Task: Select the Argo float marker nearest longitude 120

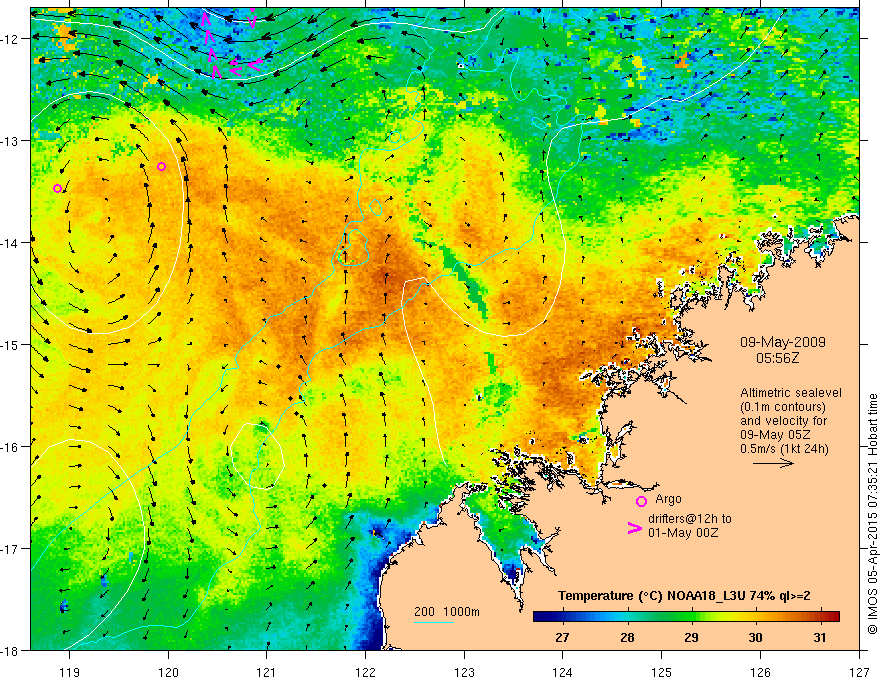Action: 161,167
